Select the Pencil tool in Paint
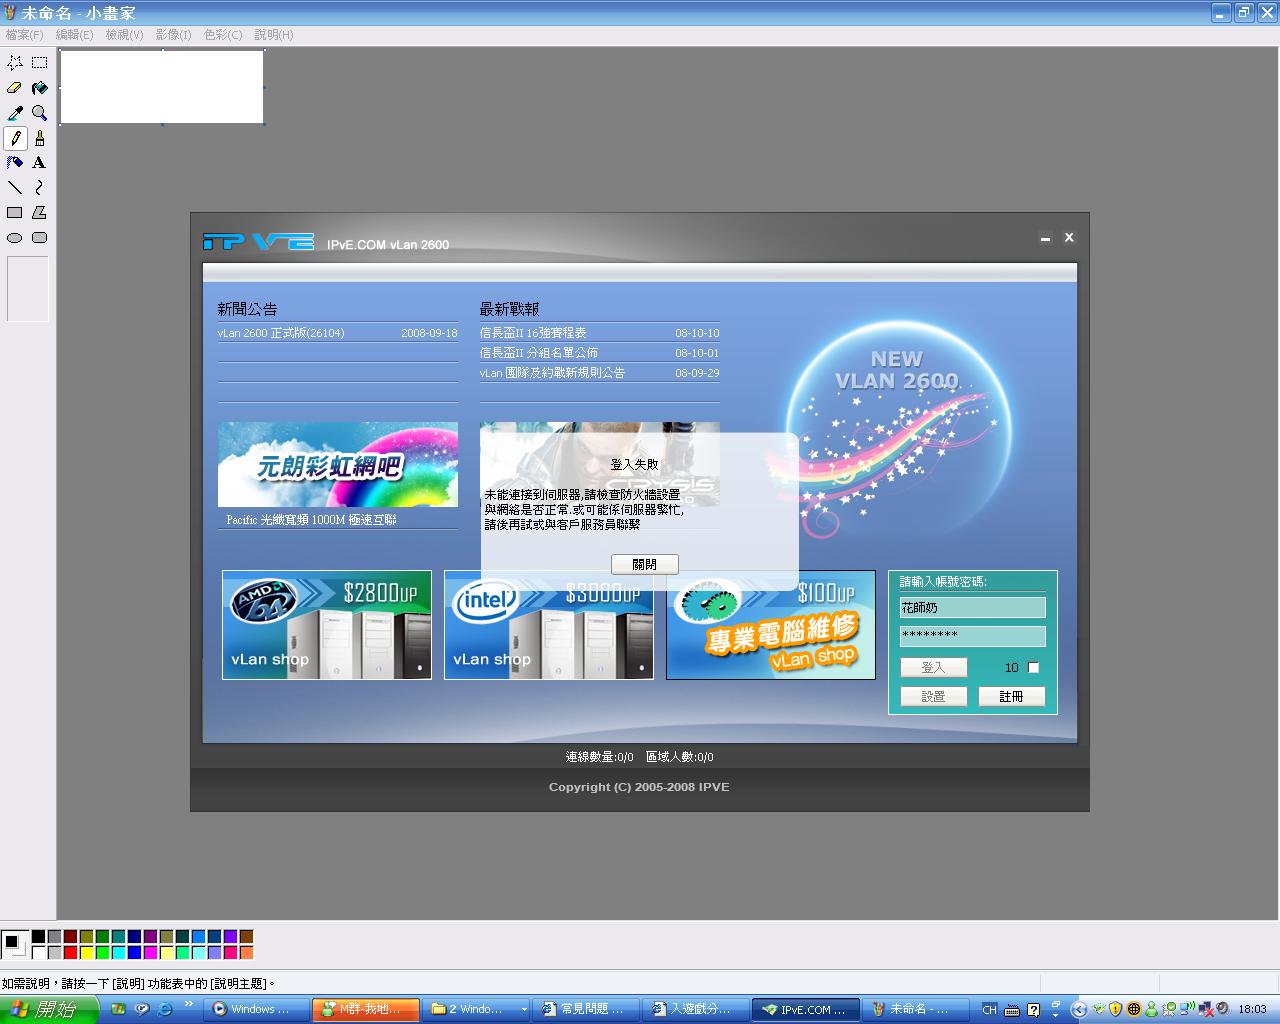This screenshot has height=1024, width=1280. (15, 138)
